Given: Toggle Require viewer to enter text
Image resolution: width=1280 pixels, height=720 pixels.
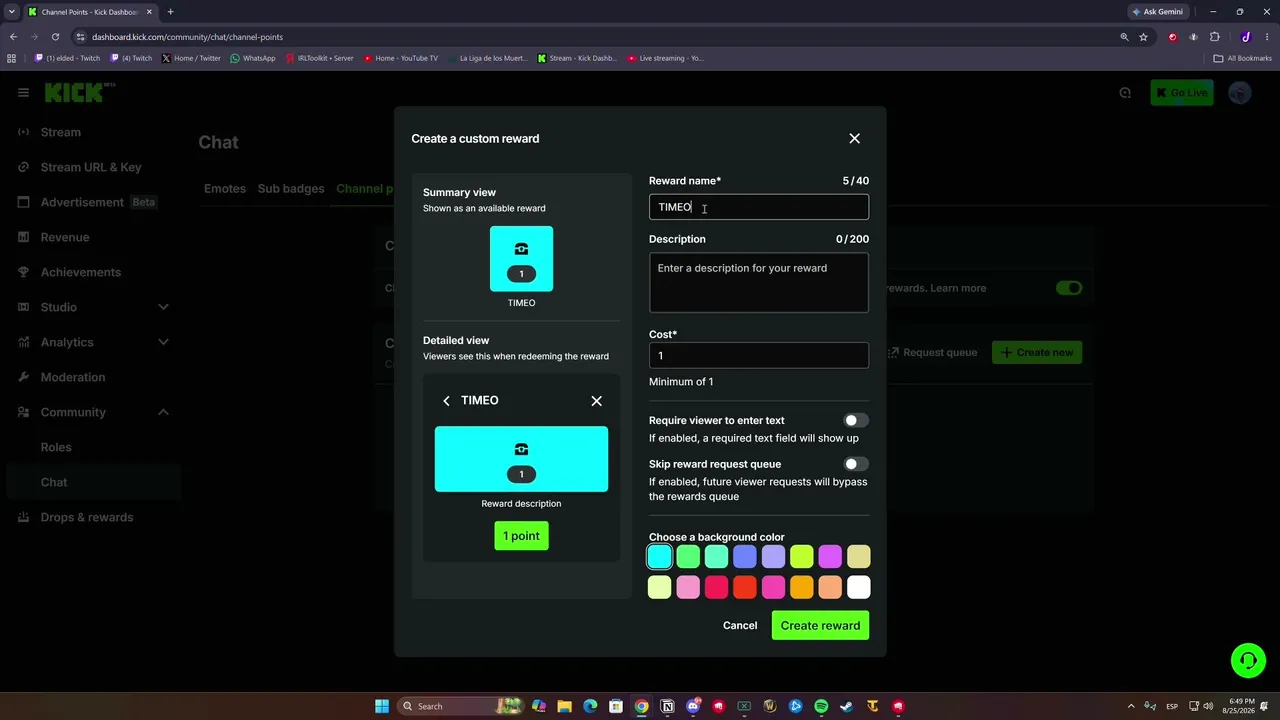Looking at the screenshot, I should coord(856,421).
